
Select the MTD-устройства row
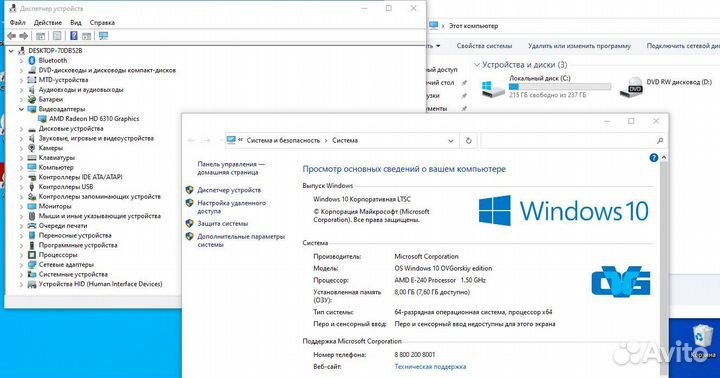coord(63,80)
